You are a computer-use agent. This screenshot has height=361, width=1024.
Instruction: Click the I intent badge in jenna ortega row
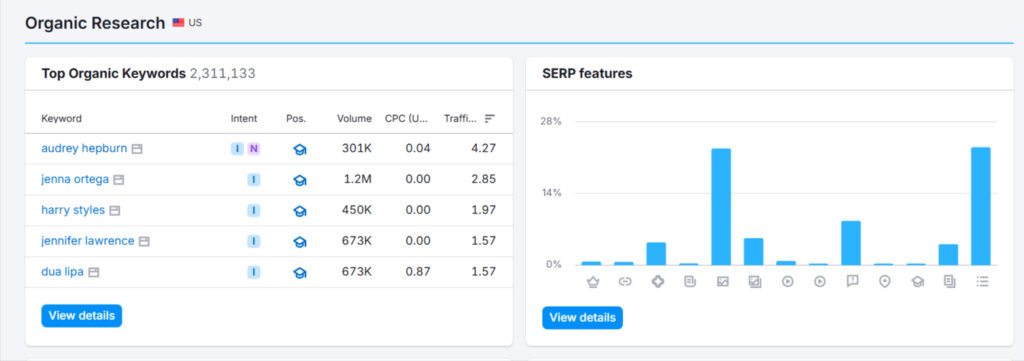click(253, 180)
